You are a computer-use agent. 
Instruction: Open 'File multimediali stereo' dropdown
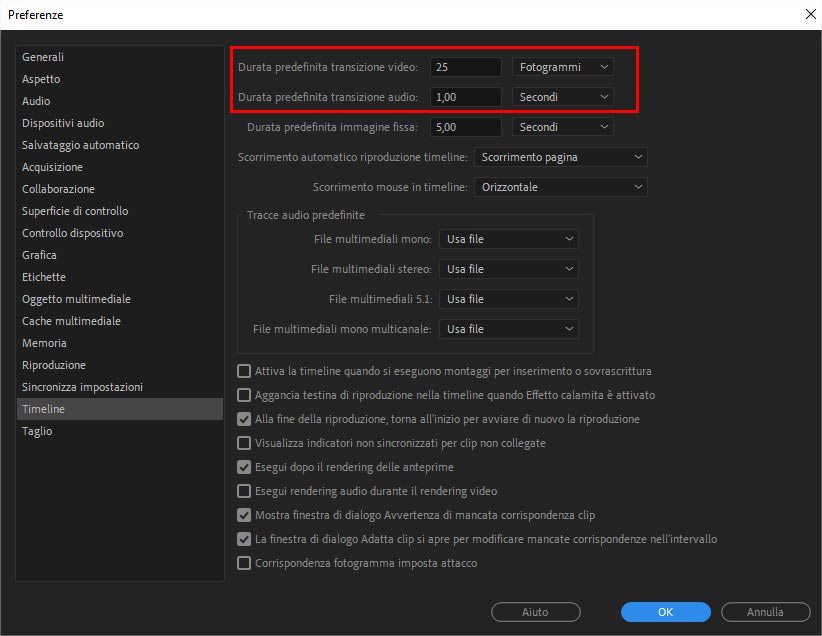click(x=509, y=269)
